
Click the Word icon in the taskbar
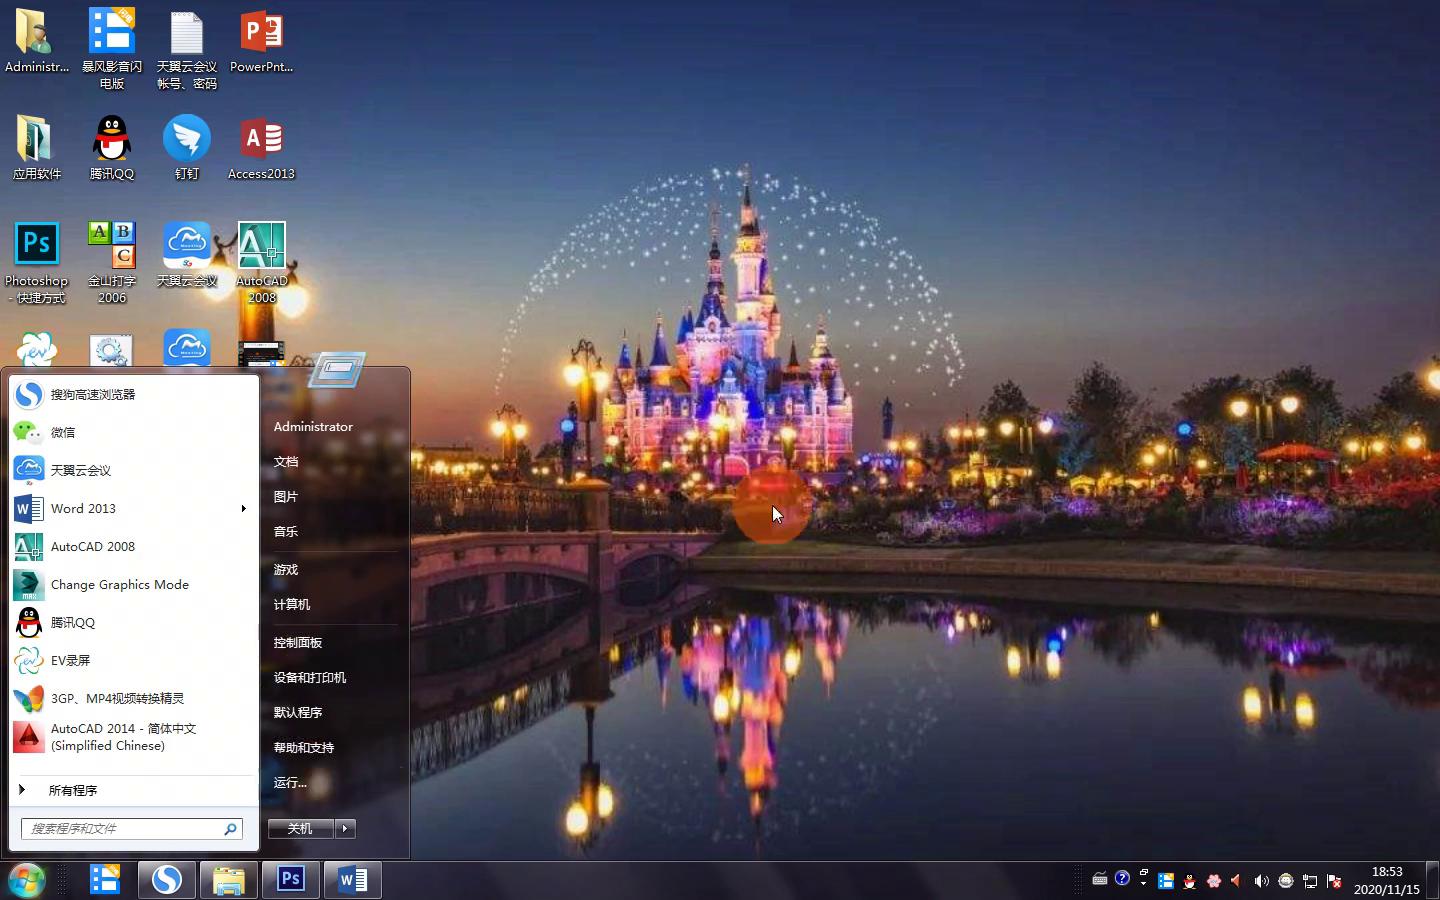tap(352, 880)
